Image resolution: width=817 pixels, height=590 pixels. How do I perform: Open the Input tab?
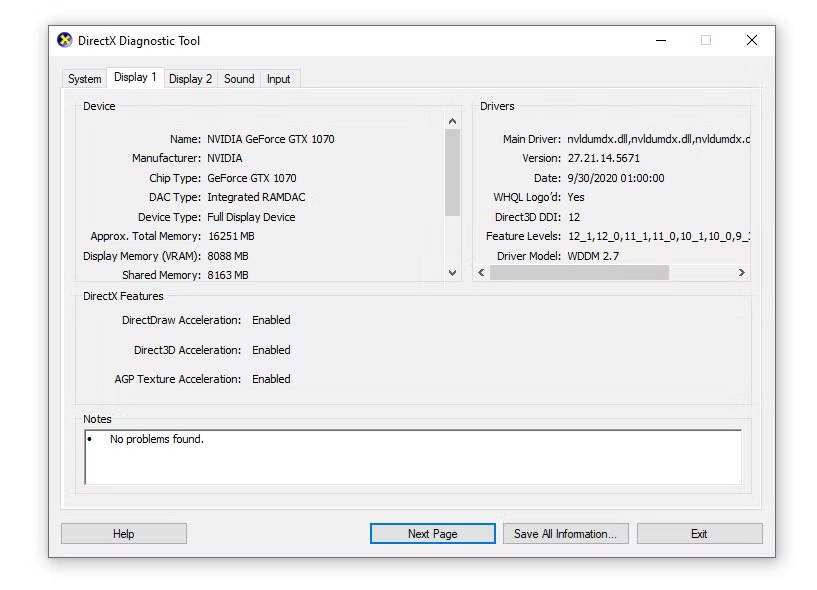(279, 79)
